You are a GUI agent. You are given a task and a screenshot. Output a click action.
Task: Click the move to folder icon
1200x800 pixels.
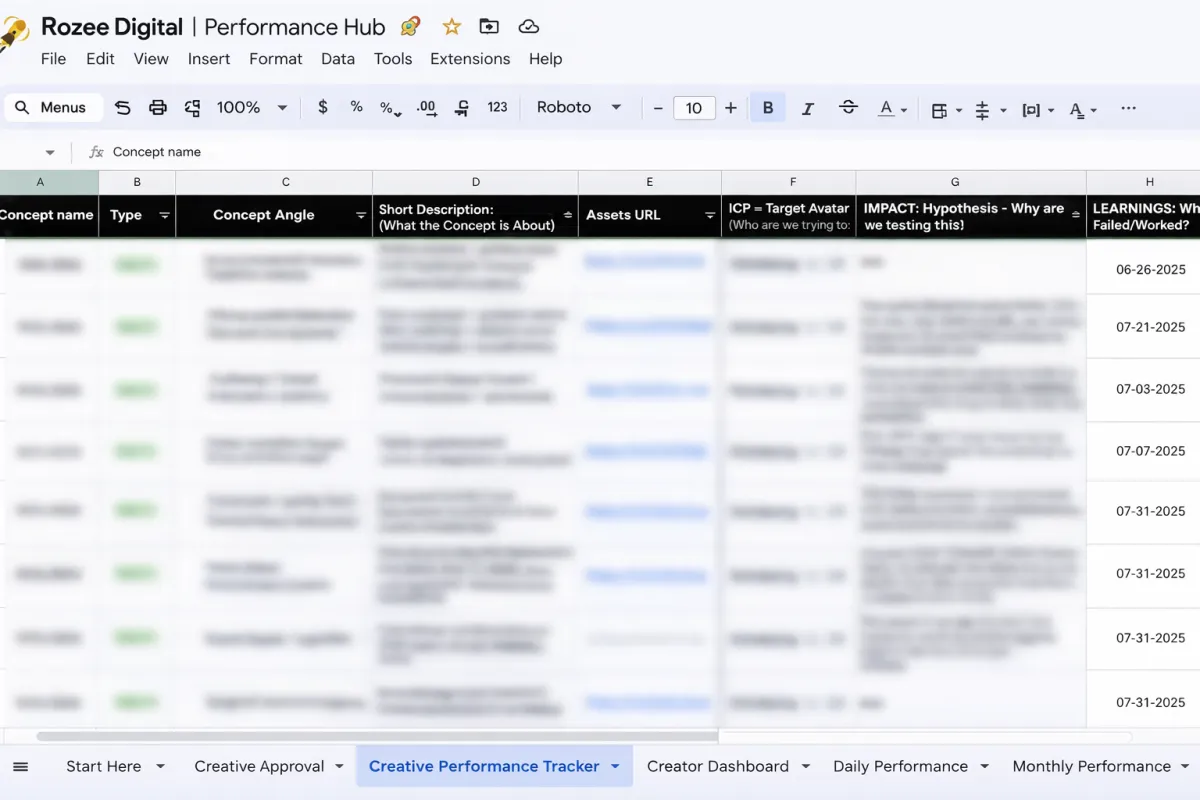(489, 27)
